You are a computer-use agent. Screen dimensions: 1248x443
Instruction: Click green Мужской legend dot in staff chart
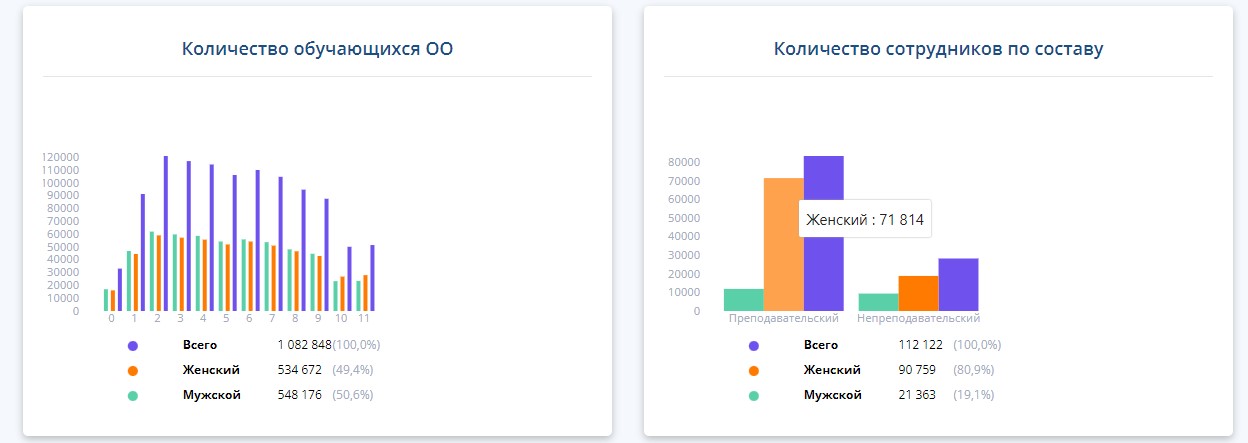coord(754,396)
